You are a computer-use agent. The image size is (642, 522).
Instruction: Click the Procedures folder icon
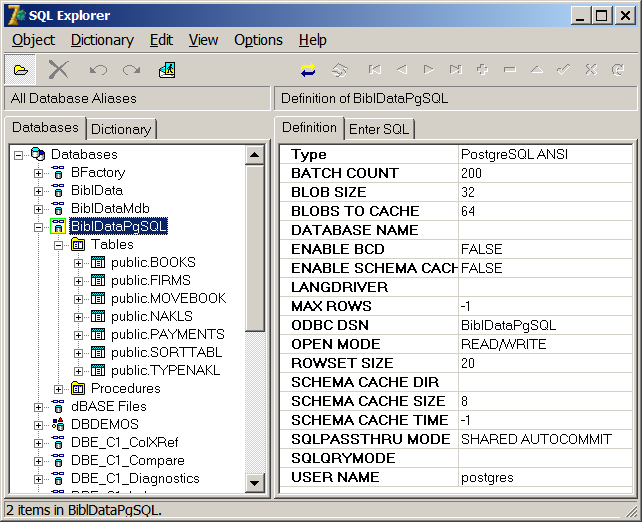[78, 389]
